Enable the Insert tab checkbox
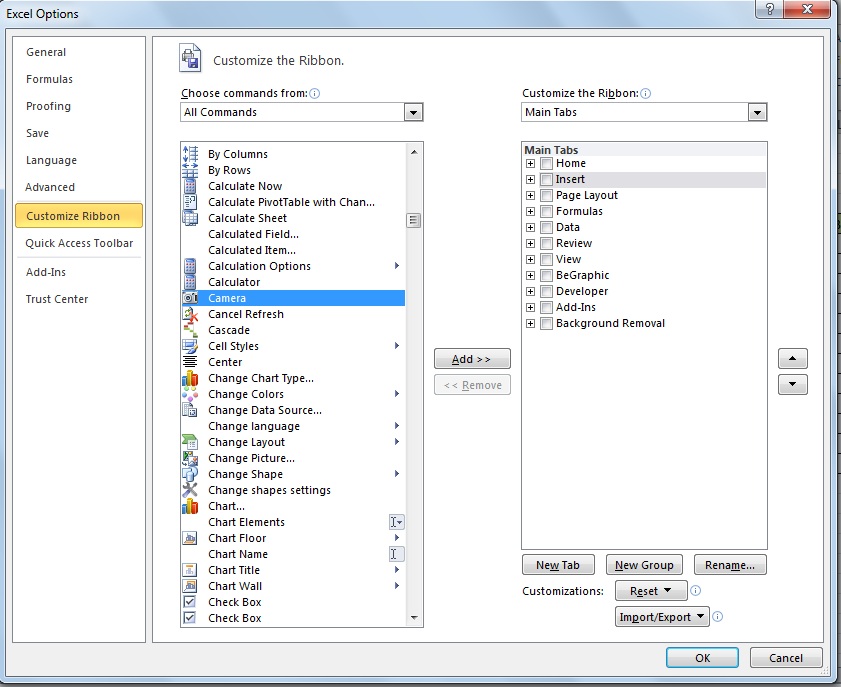This screenshot has width=841, height=687. 544,179
